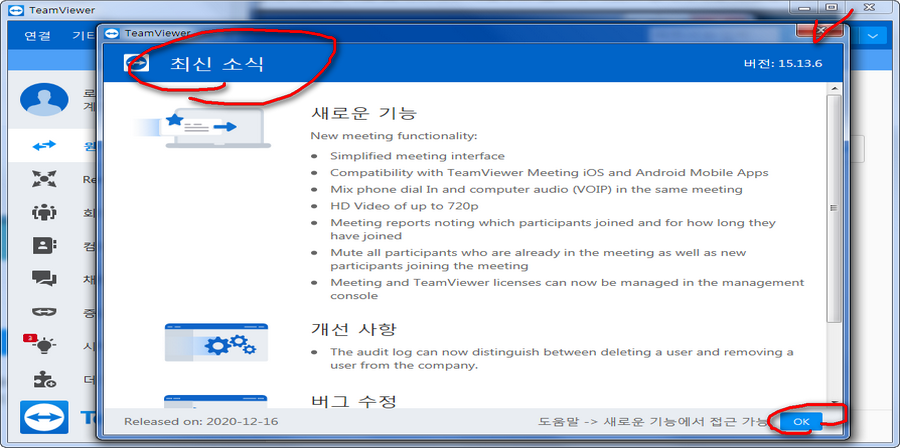Click the 새로운 기능 heading
The width and height of the screenshot is (900, 448).
[x=363, y=113]
